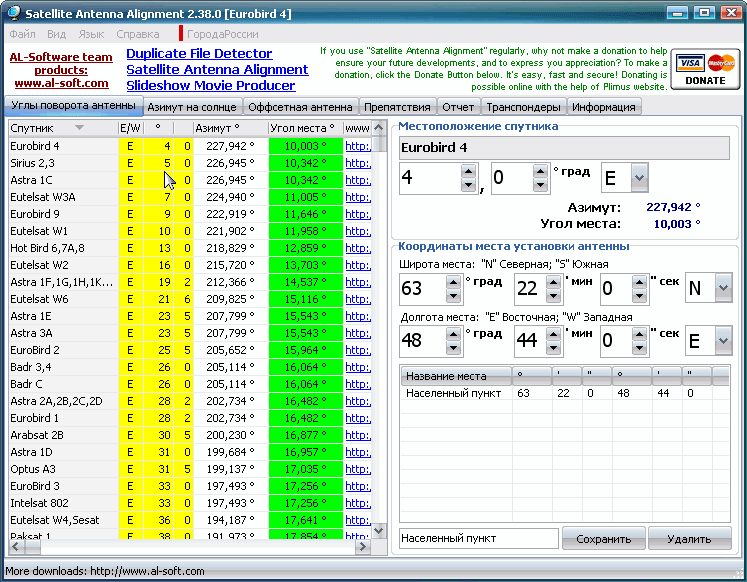Select Arabsat 2B satellite row

coord(191,435)
